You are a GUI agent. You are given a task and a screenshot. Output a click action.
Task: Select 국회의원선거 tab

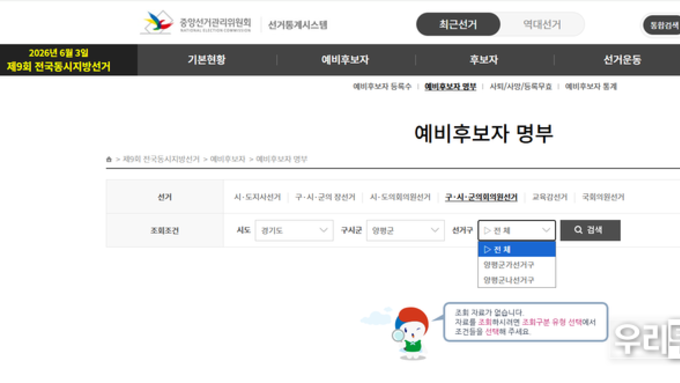point(603,197)
